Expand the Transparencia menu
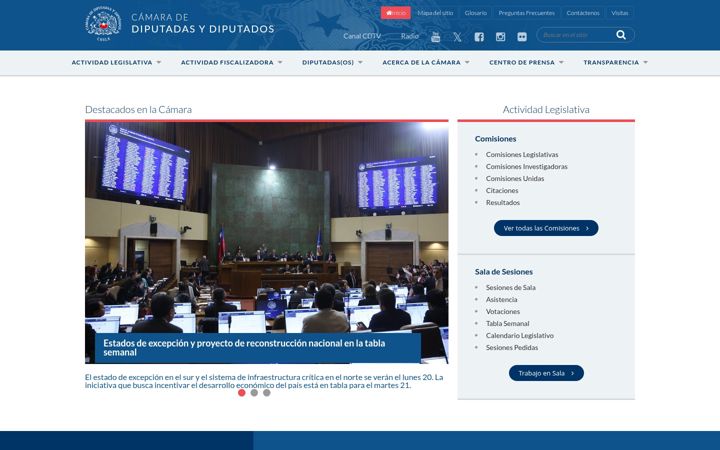This screenshot has width=720, height=450. click(x=616, y=62)
